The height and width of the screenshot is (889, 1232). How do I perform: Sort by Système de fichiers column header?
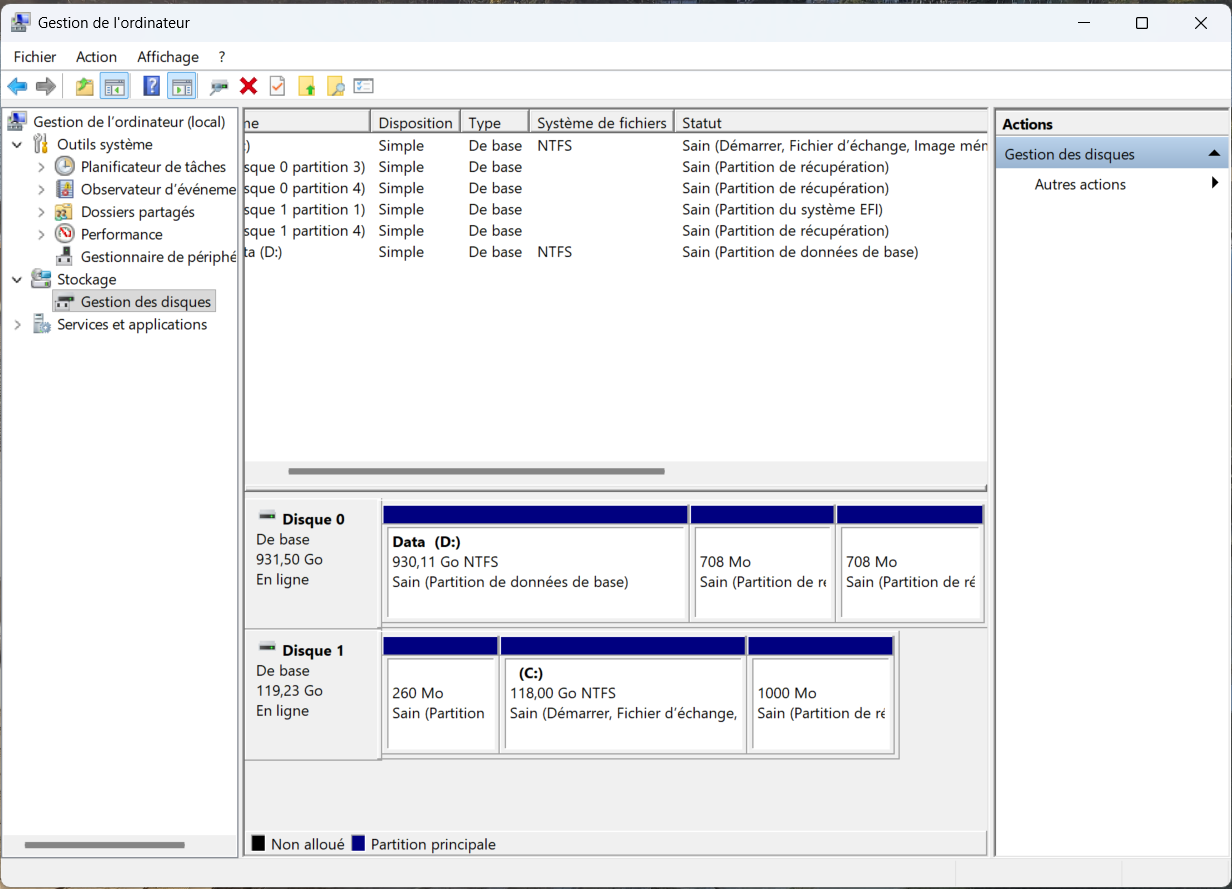601,123
